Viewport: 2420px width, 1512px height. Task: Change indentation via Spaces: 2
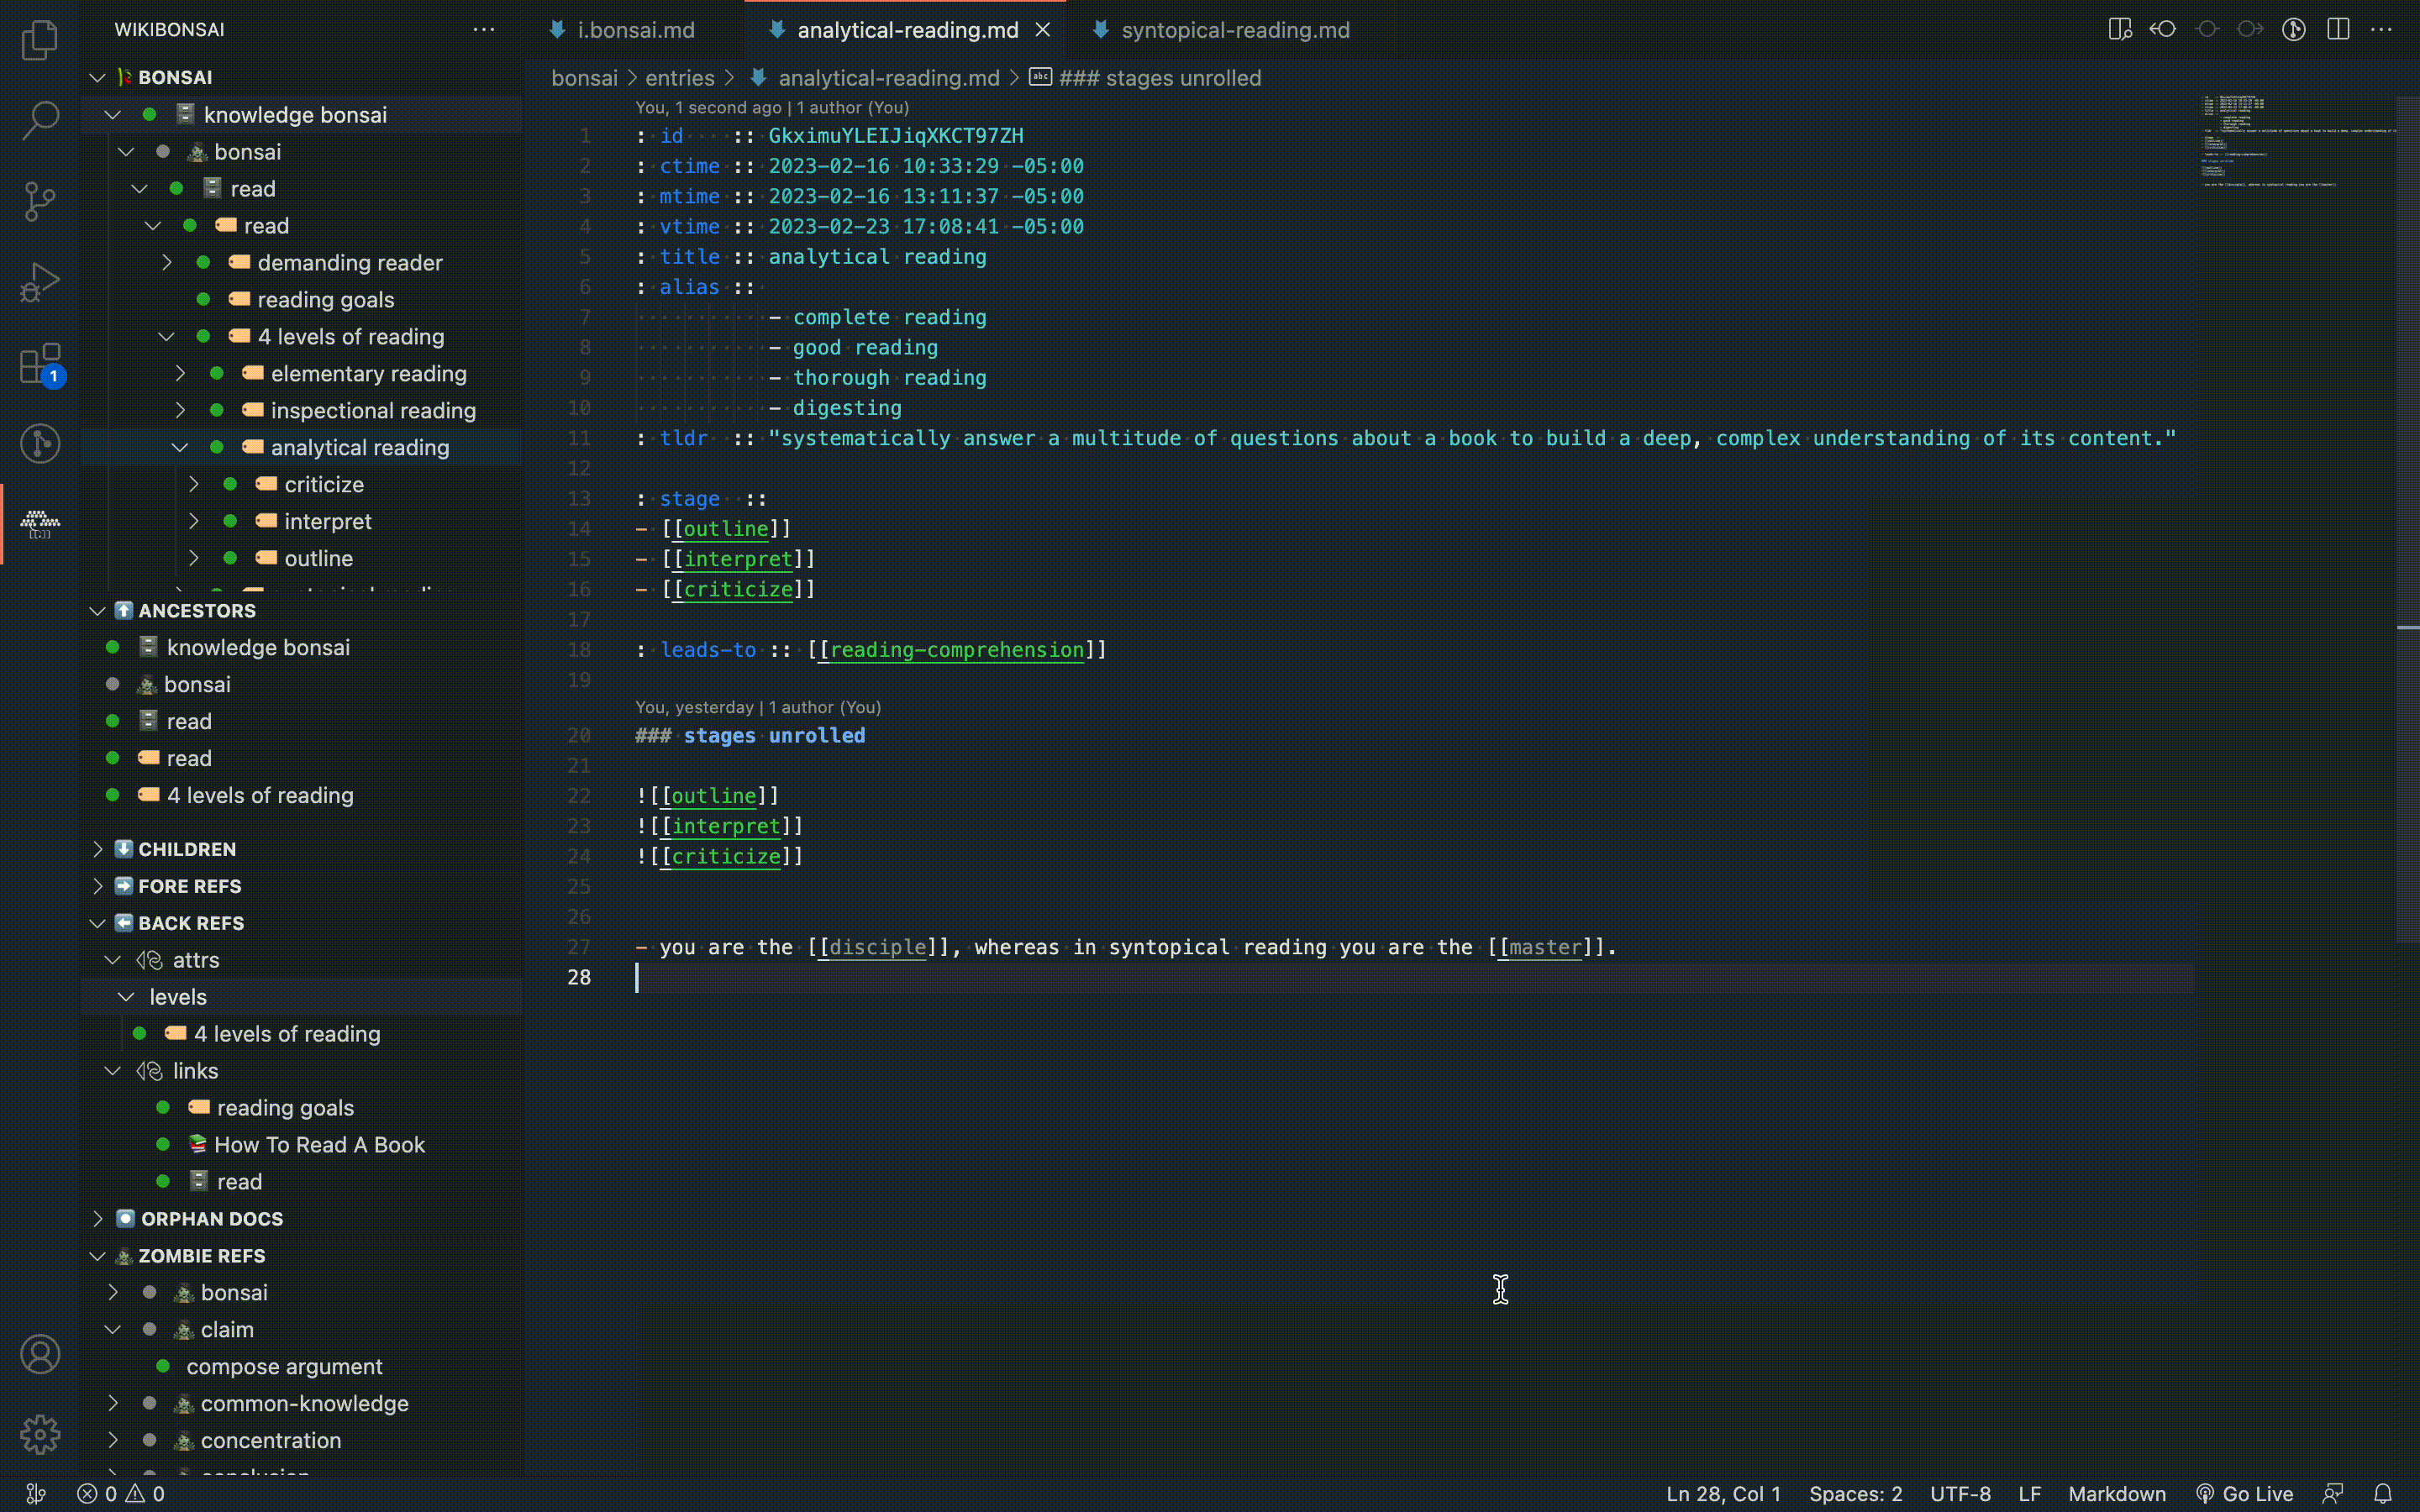1855,1494
